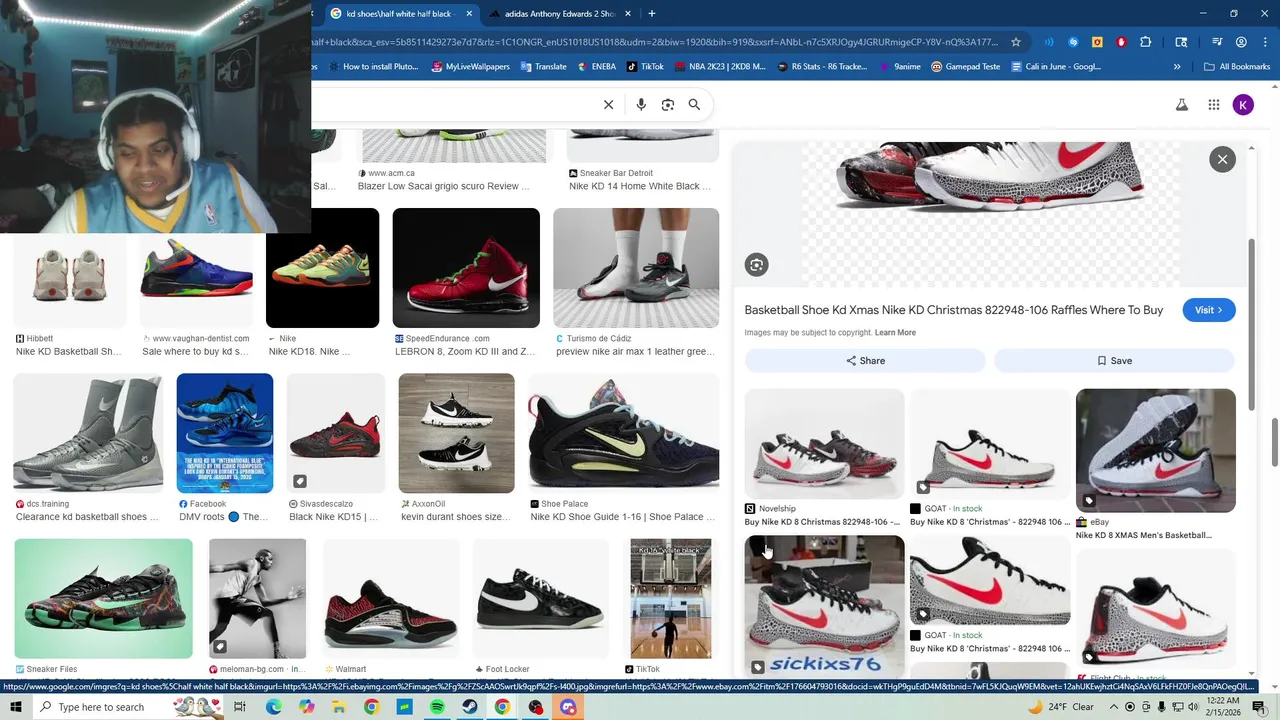The width and height of the screenshot is (1280, 720).
Task: Start voice search with the microphone icon
Action: pyautogui.click(x=641, y=105)
